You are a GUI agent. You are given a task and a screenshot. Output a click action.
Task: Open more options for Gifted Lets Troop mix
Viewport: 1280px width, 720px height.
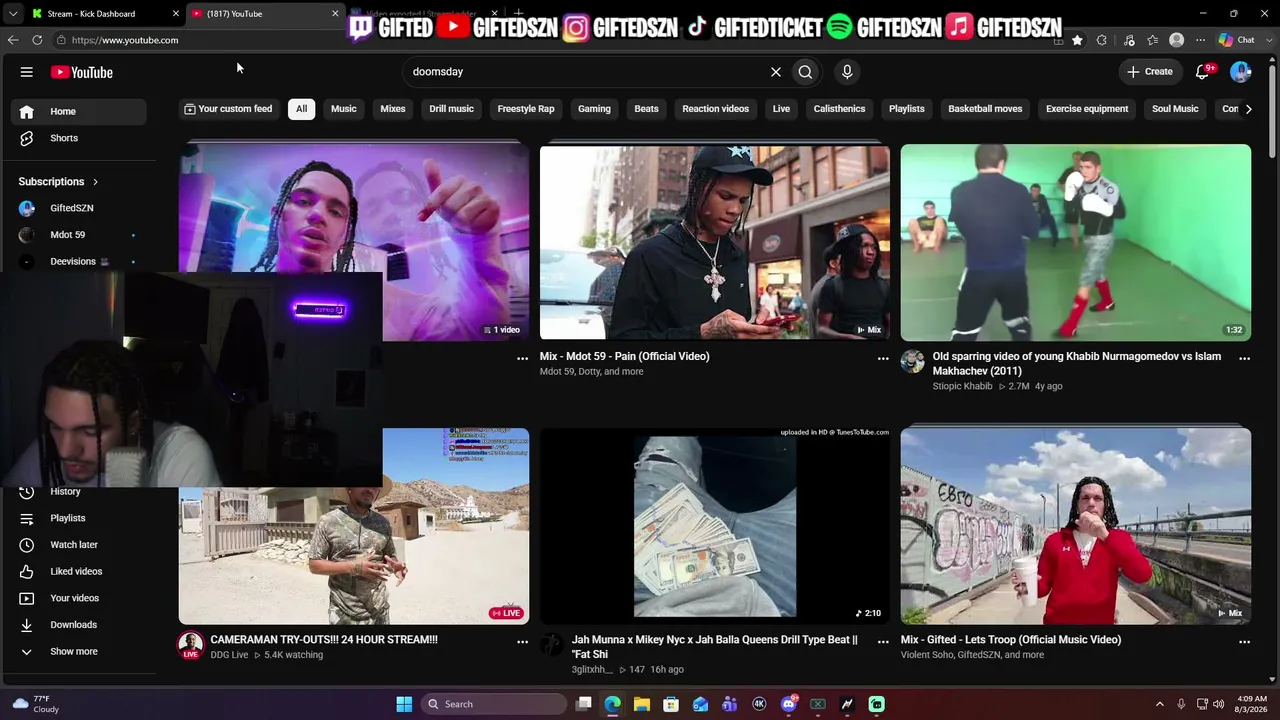coord(1244,642)
